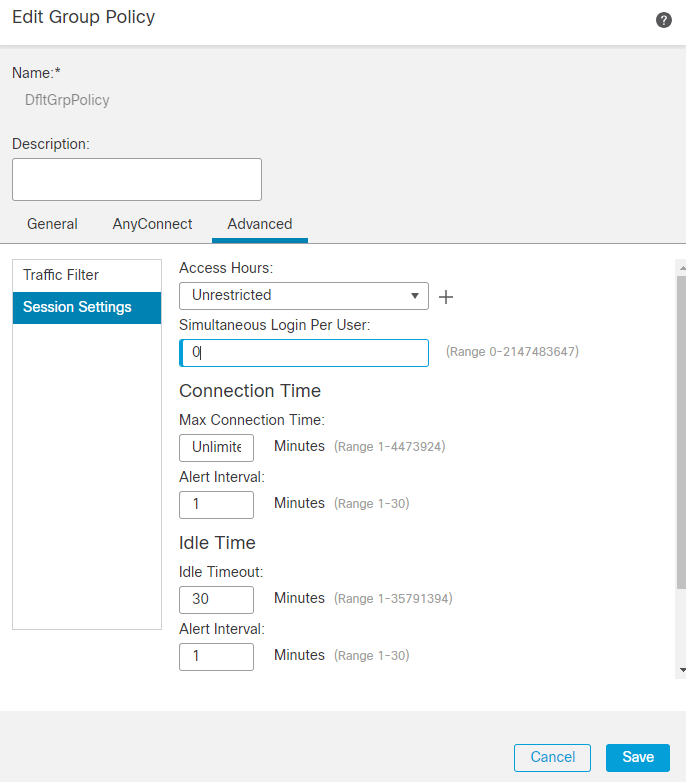Select the Advanced tab
The image size is (686, 782).
(260, 224)
